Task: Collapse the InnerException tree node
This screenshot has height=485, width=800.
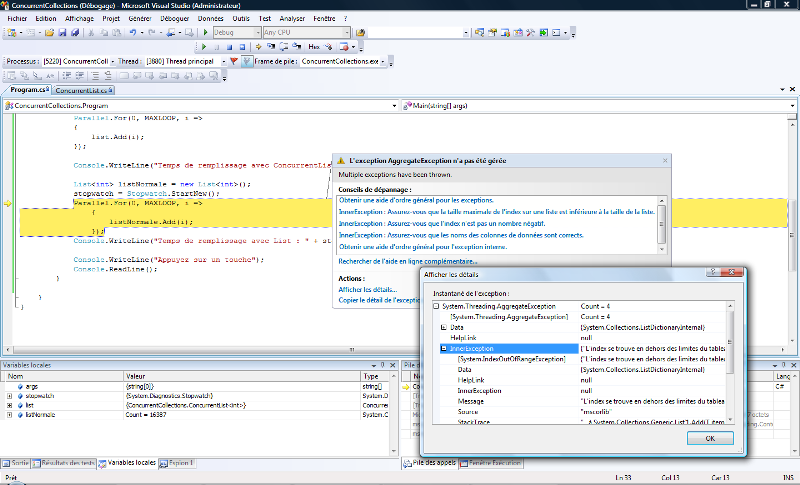Action: [x=444, y=348]
